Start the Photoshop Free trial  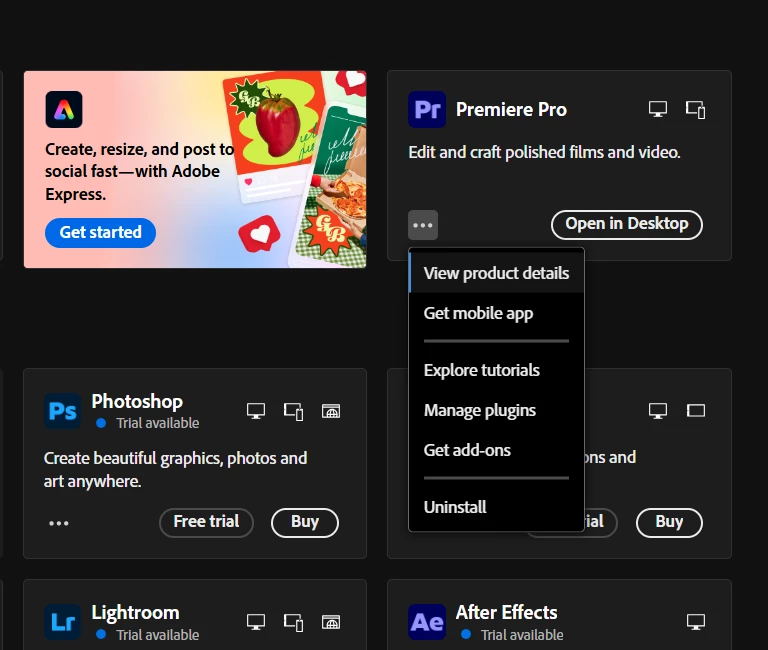[206, 523]
